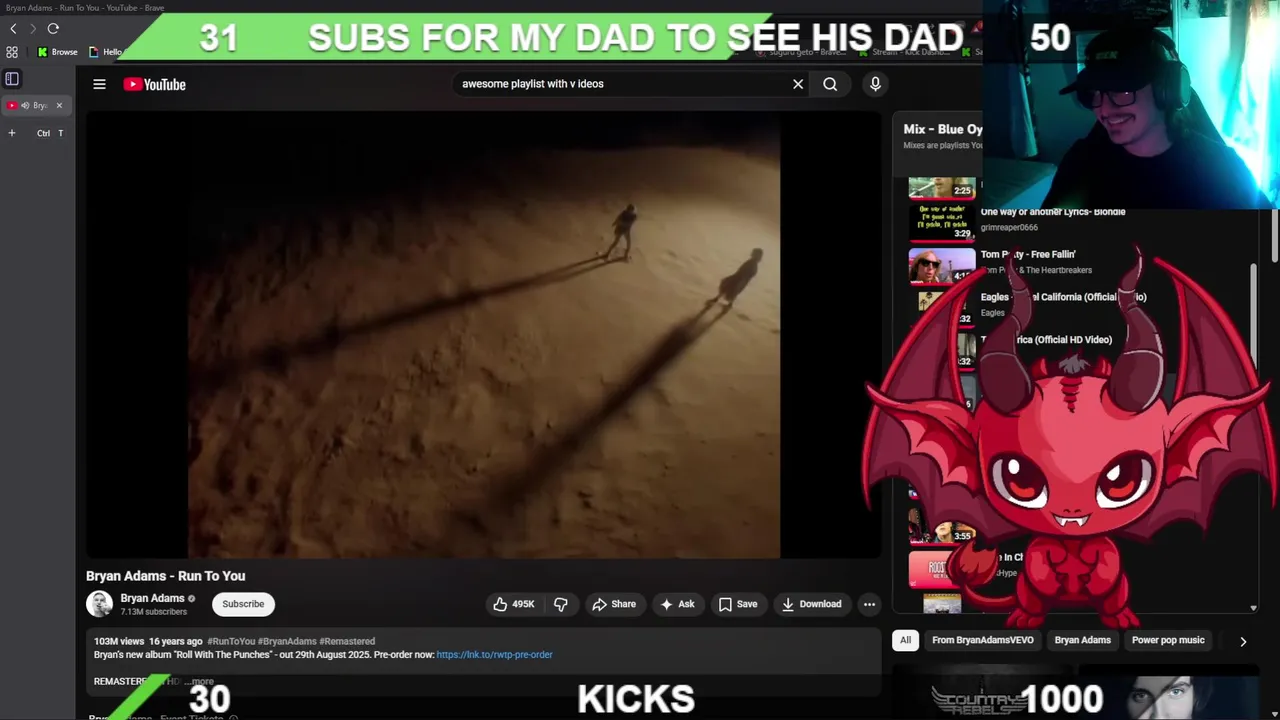Screen dimensions: 1280x720
Task: Go forward with the browser forward arrow
Action: 32,29
